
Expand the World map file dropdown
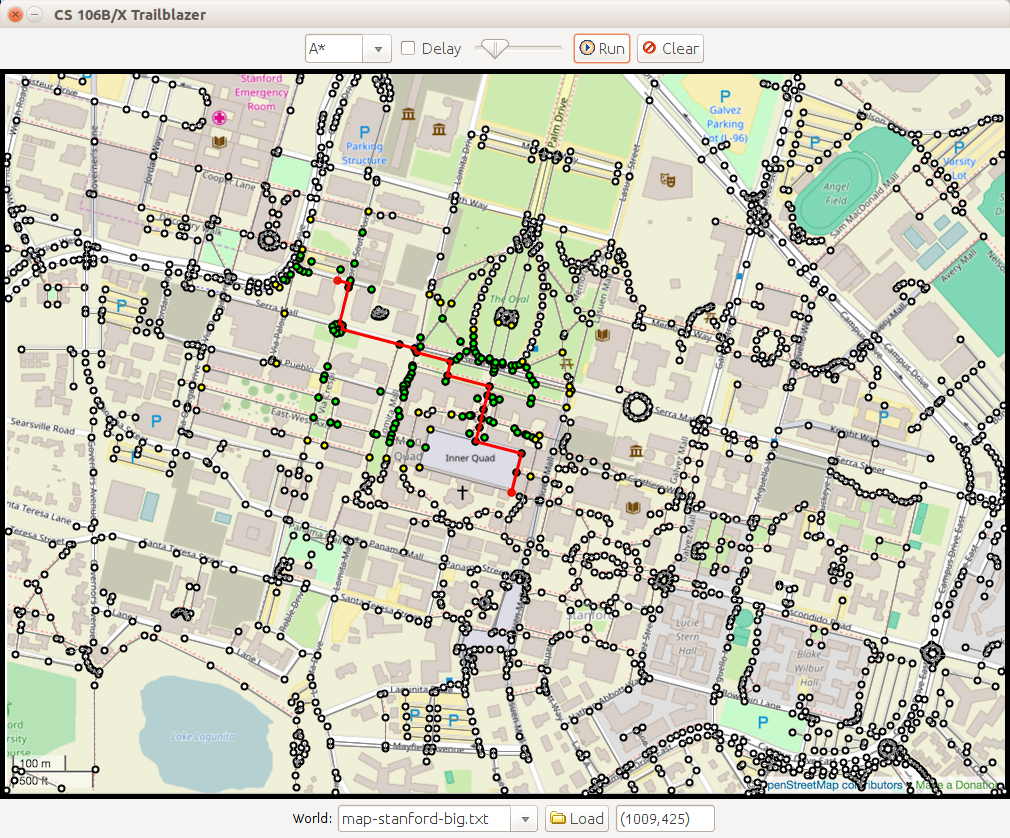click(524, 818)
